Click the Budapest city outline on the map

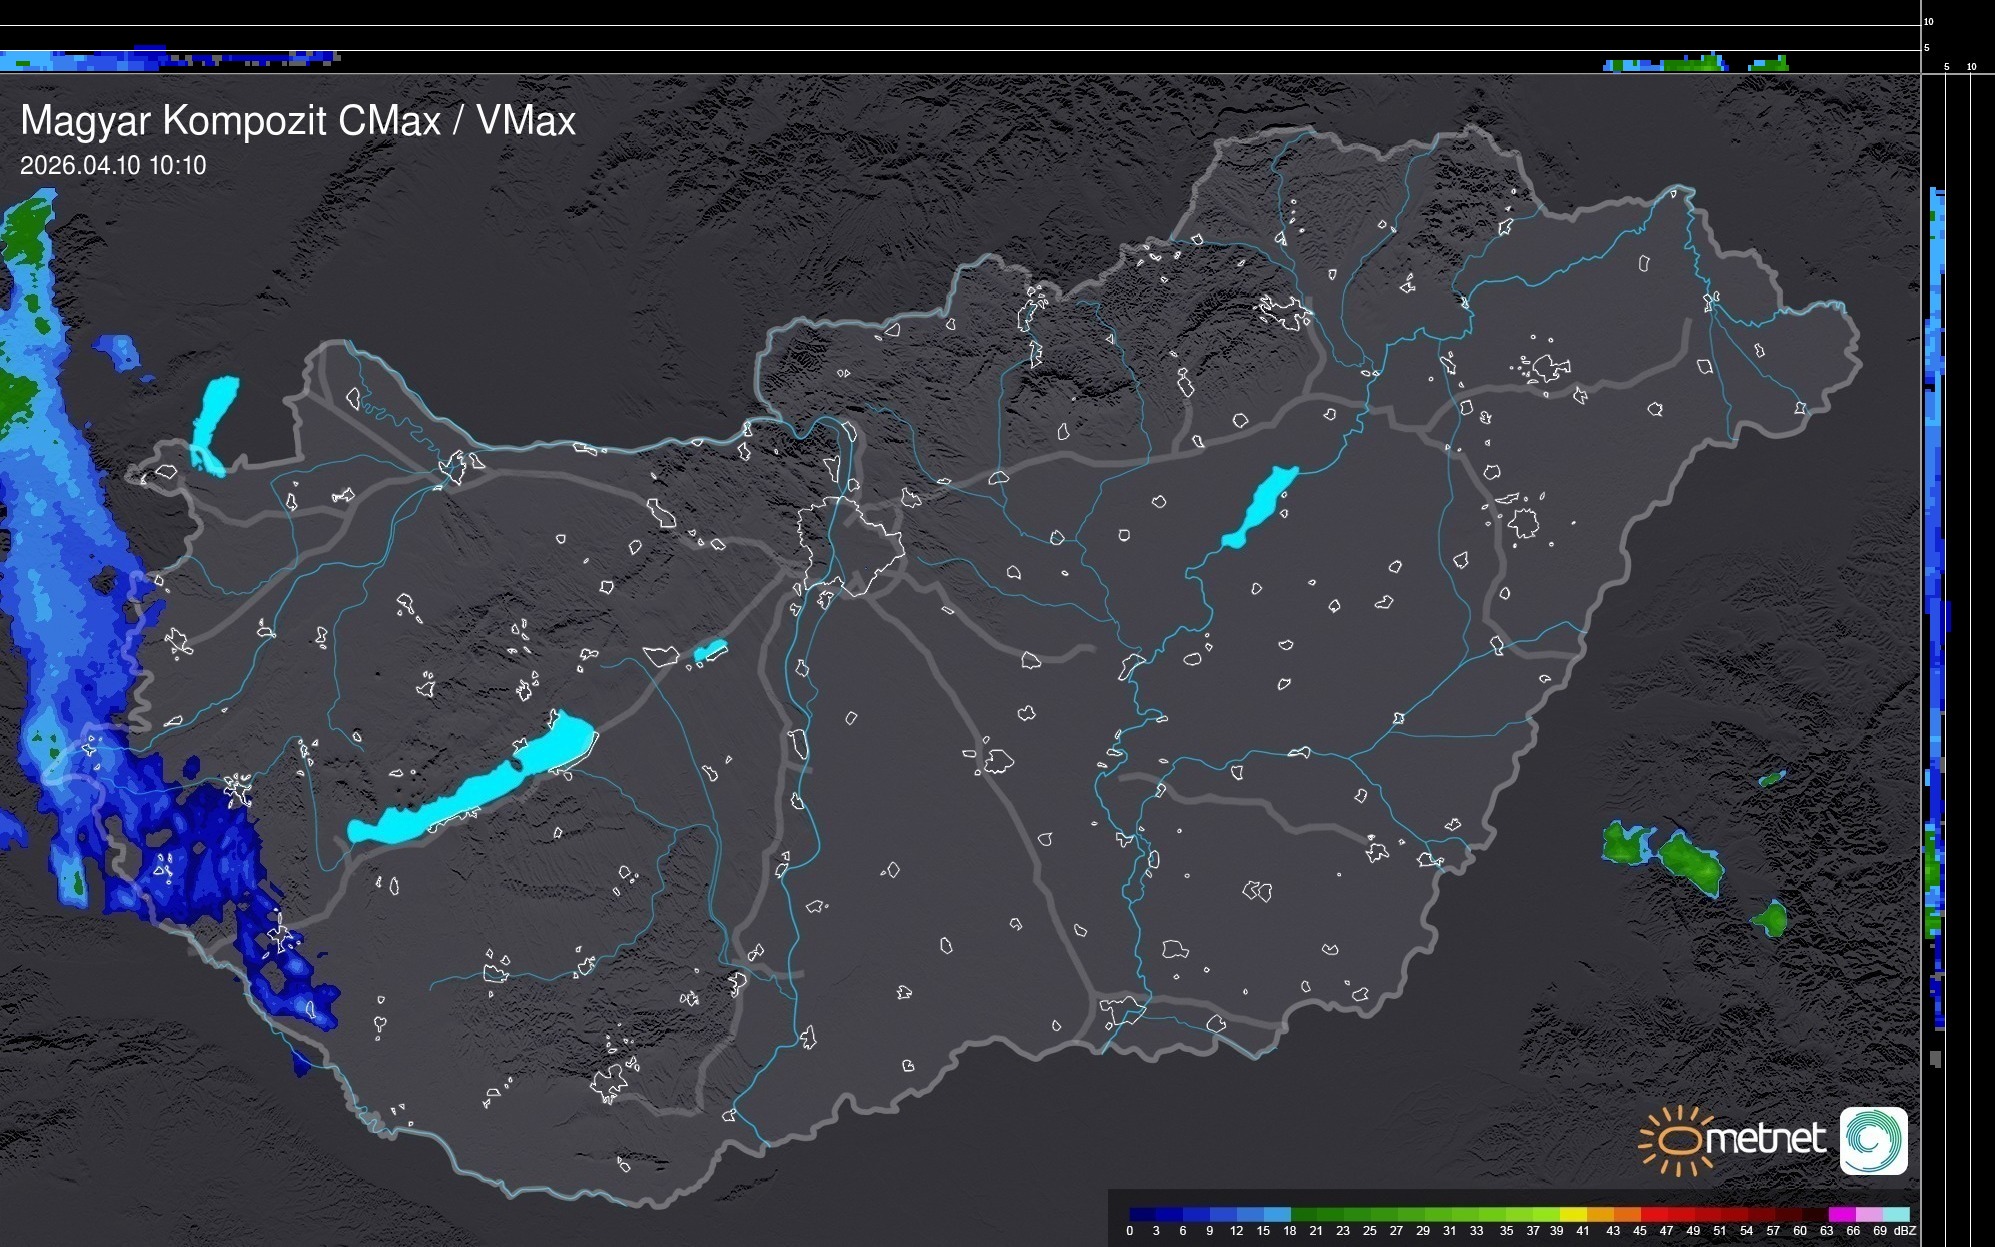click(x=850, y=545)
